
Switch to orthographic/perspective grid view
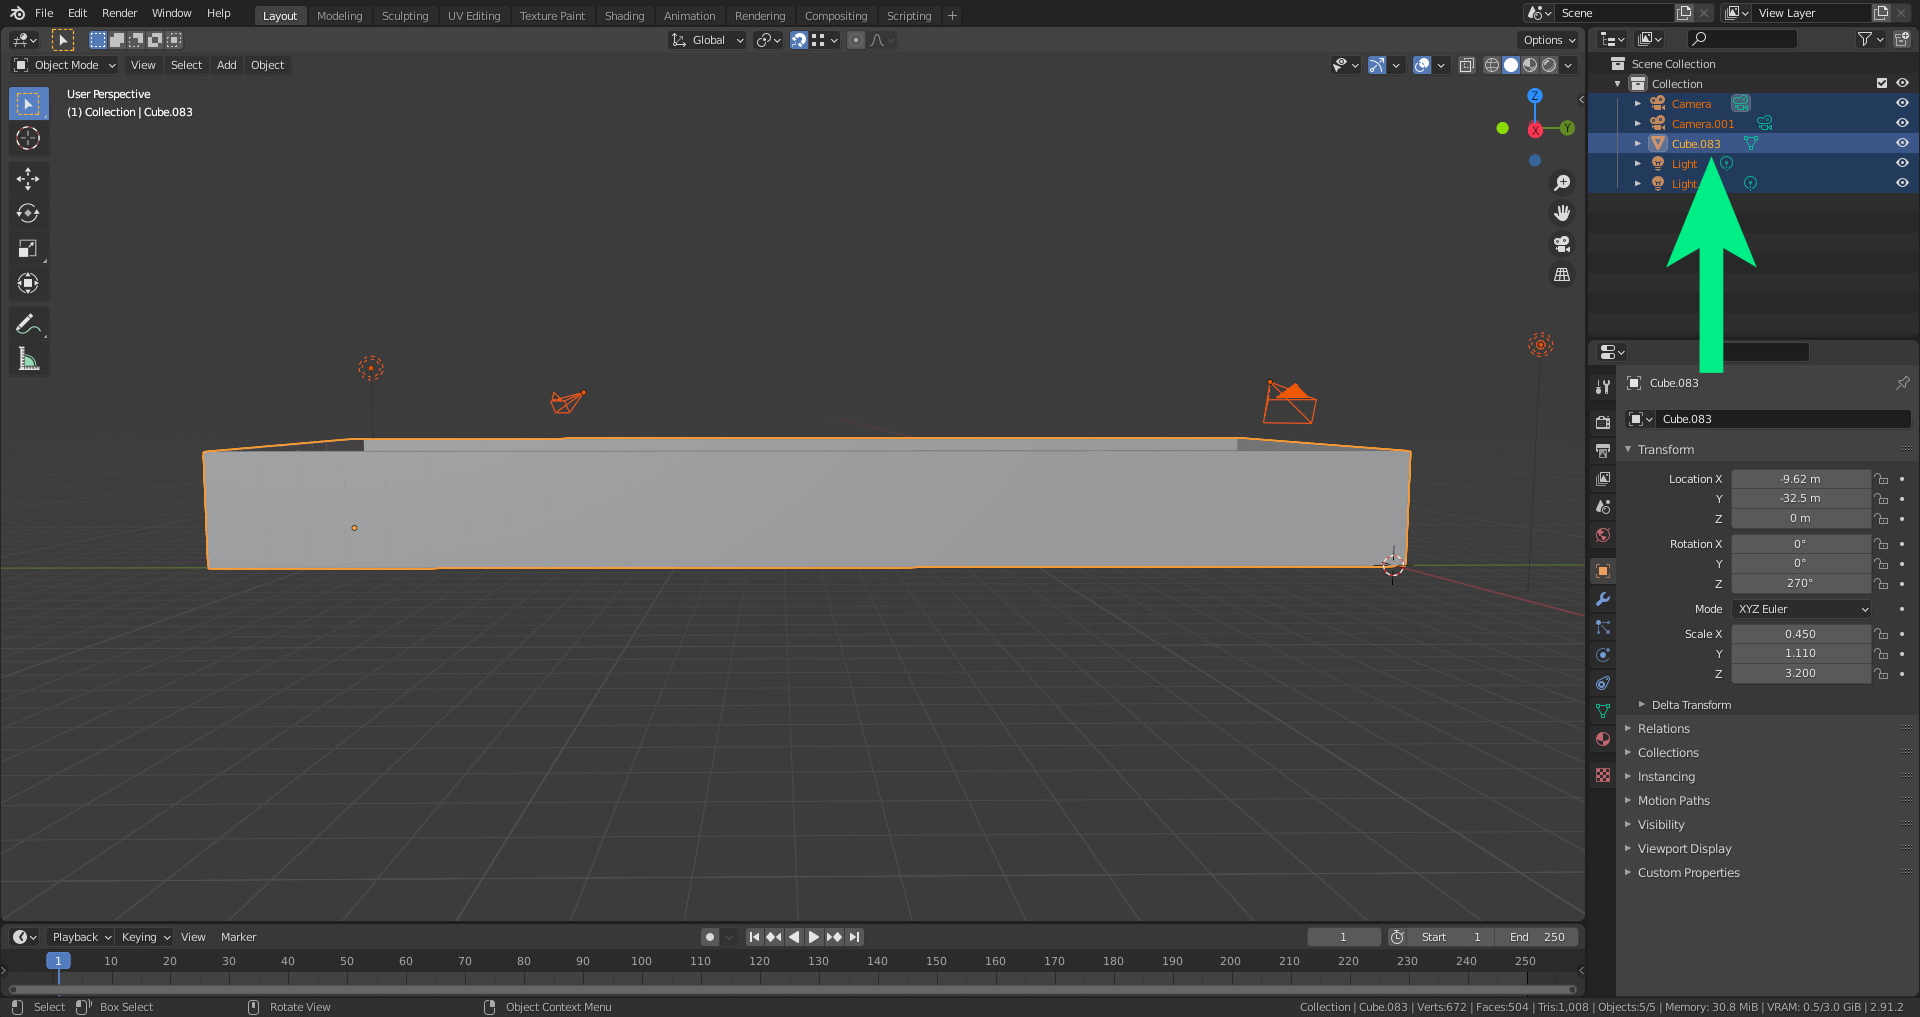pos(1561,275)
